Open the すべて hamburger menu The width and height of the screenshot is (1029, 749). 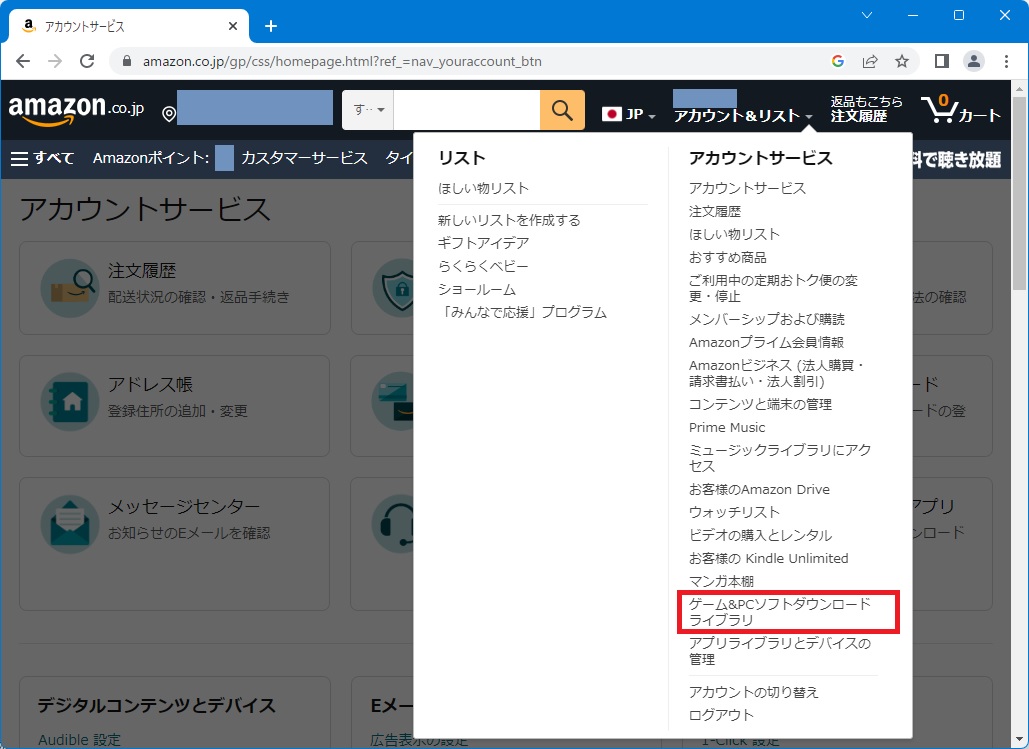pyautogui.click(x=43, y=158)
